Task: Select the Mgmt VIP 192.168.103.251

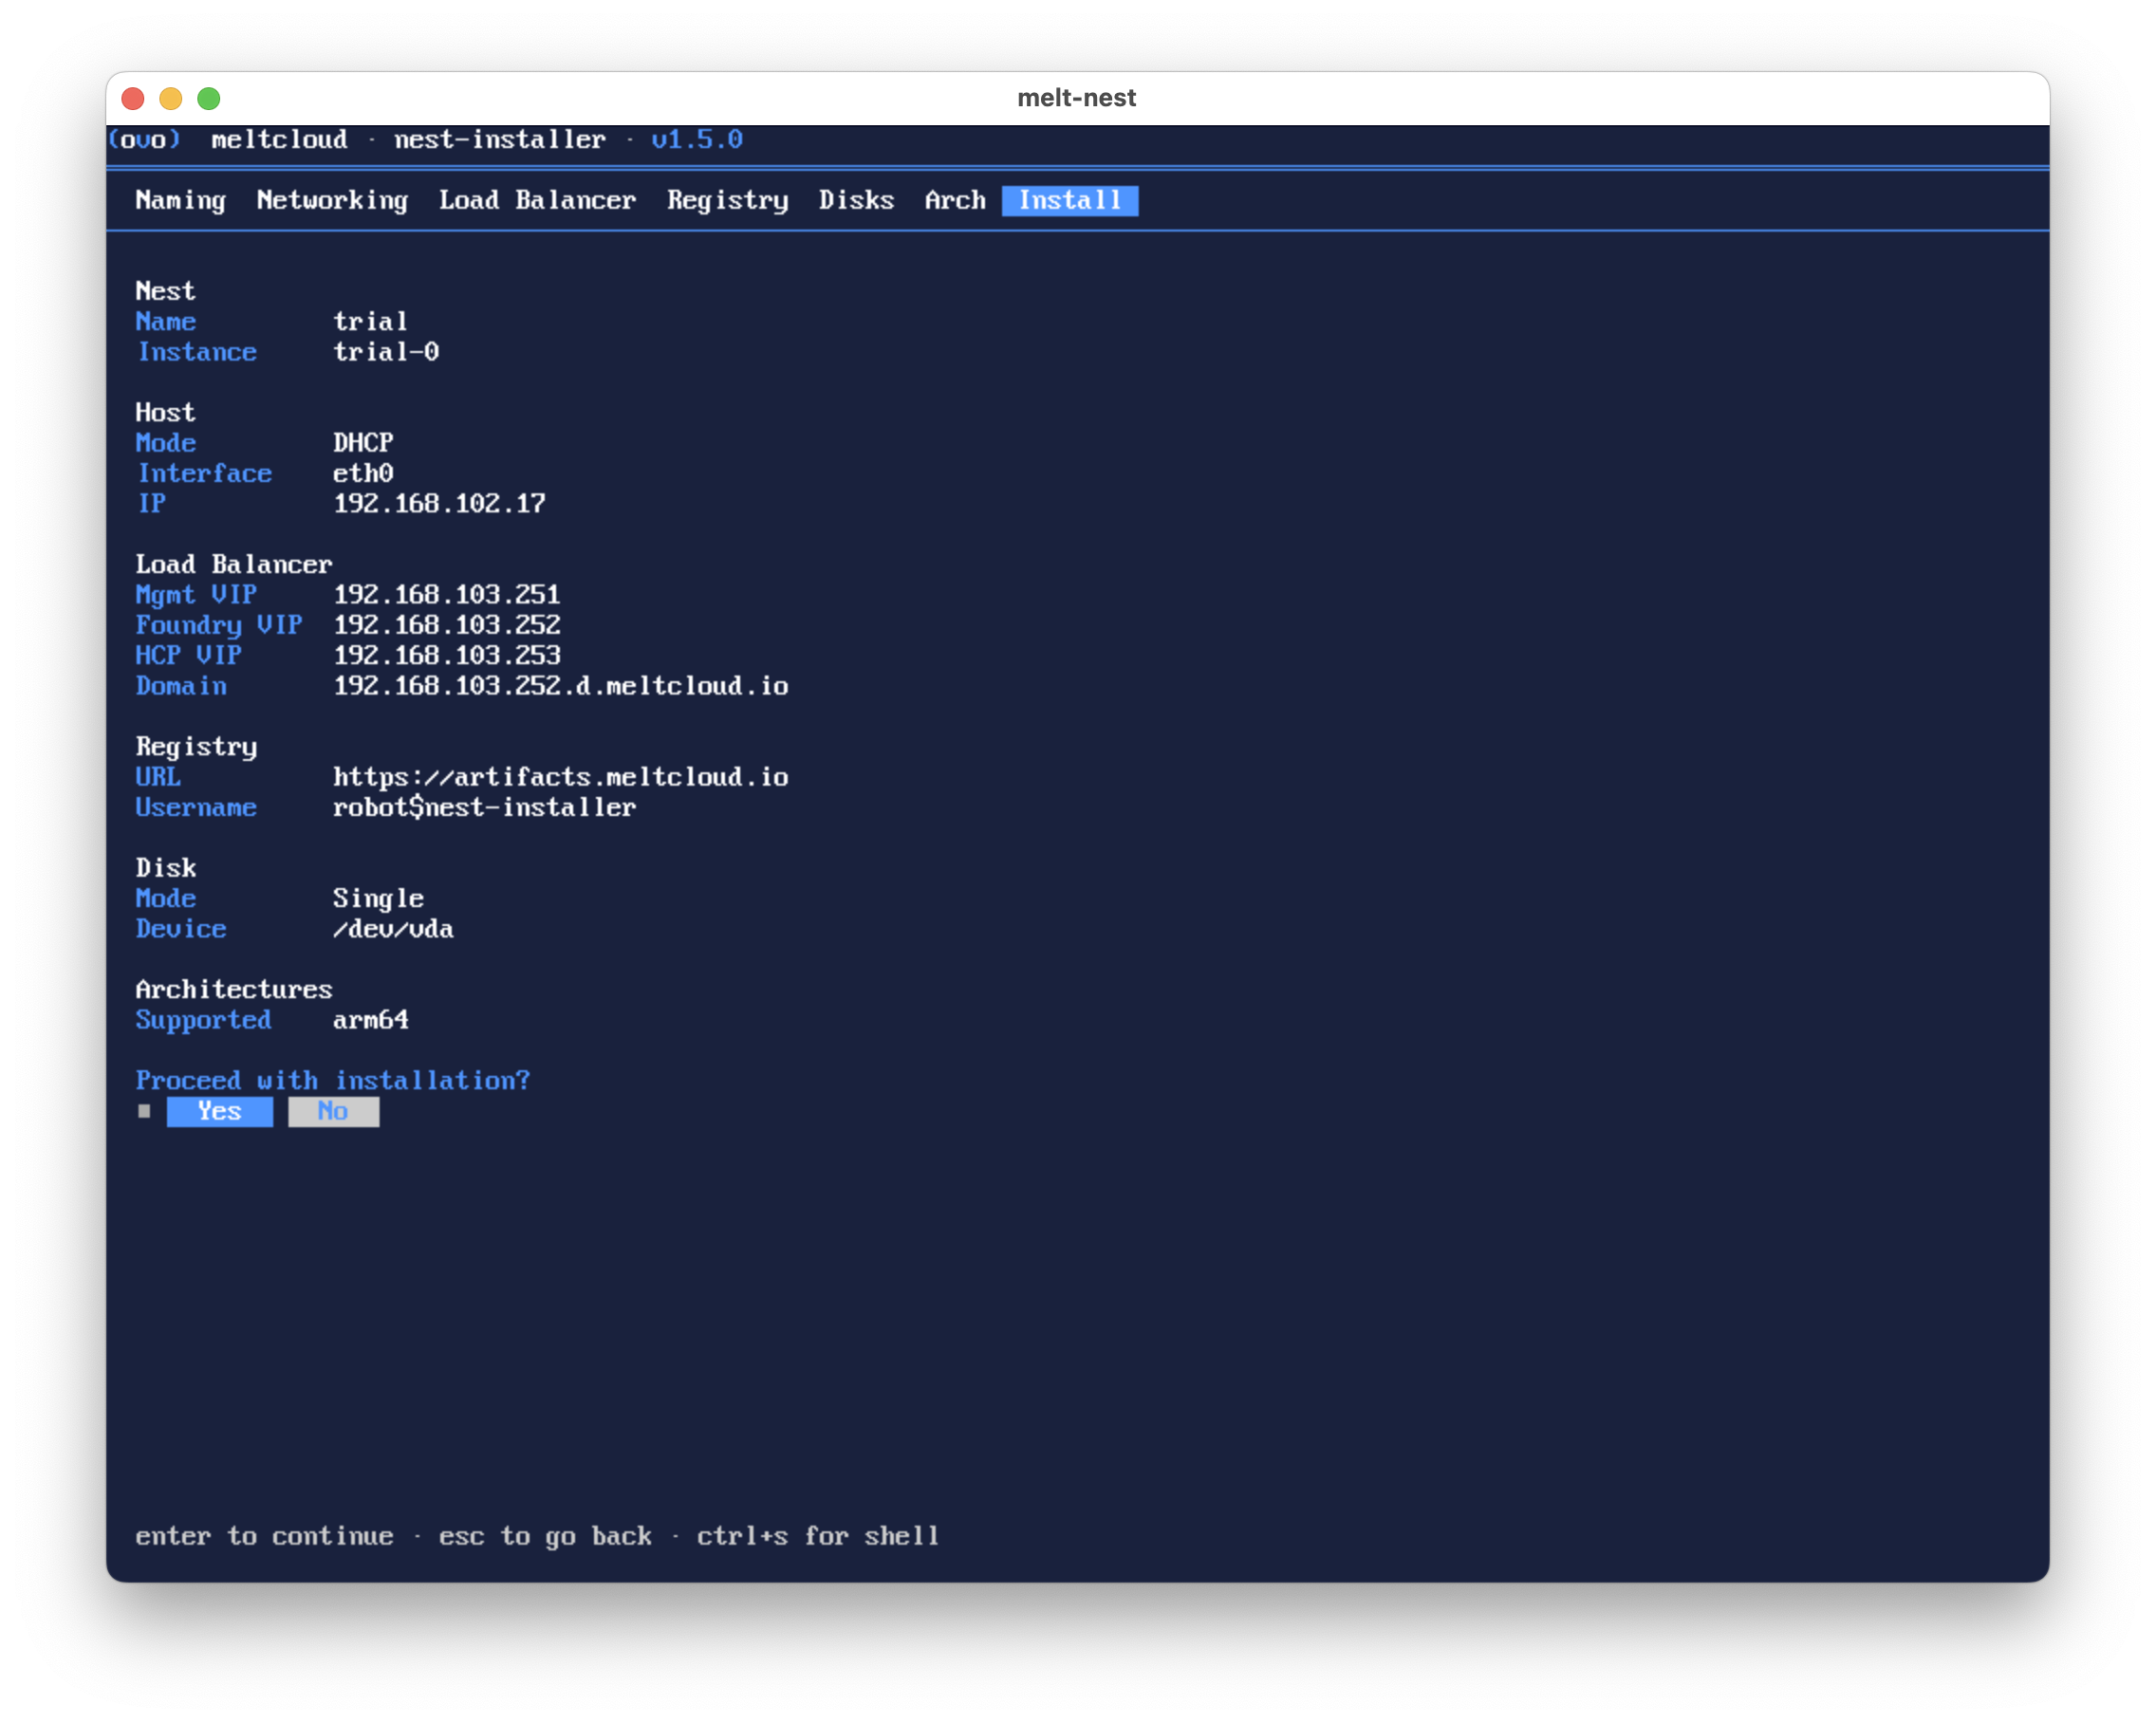Action: [447, 595]
